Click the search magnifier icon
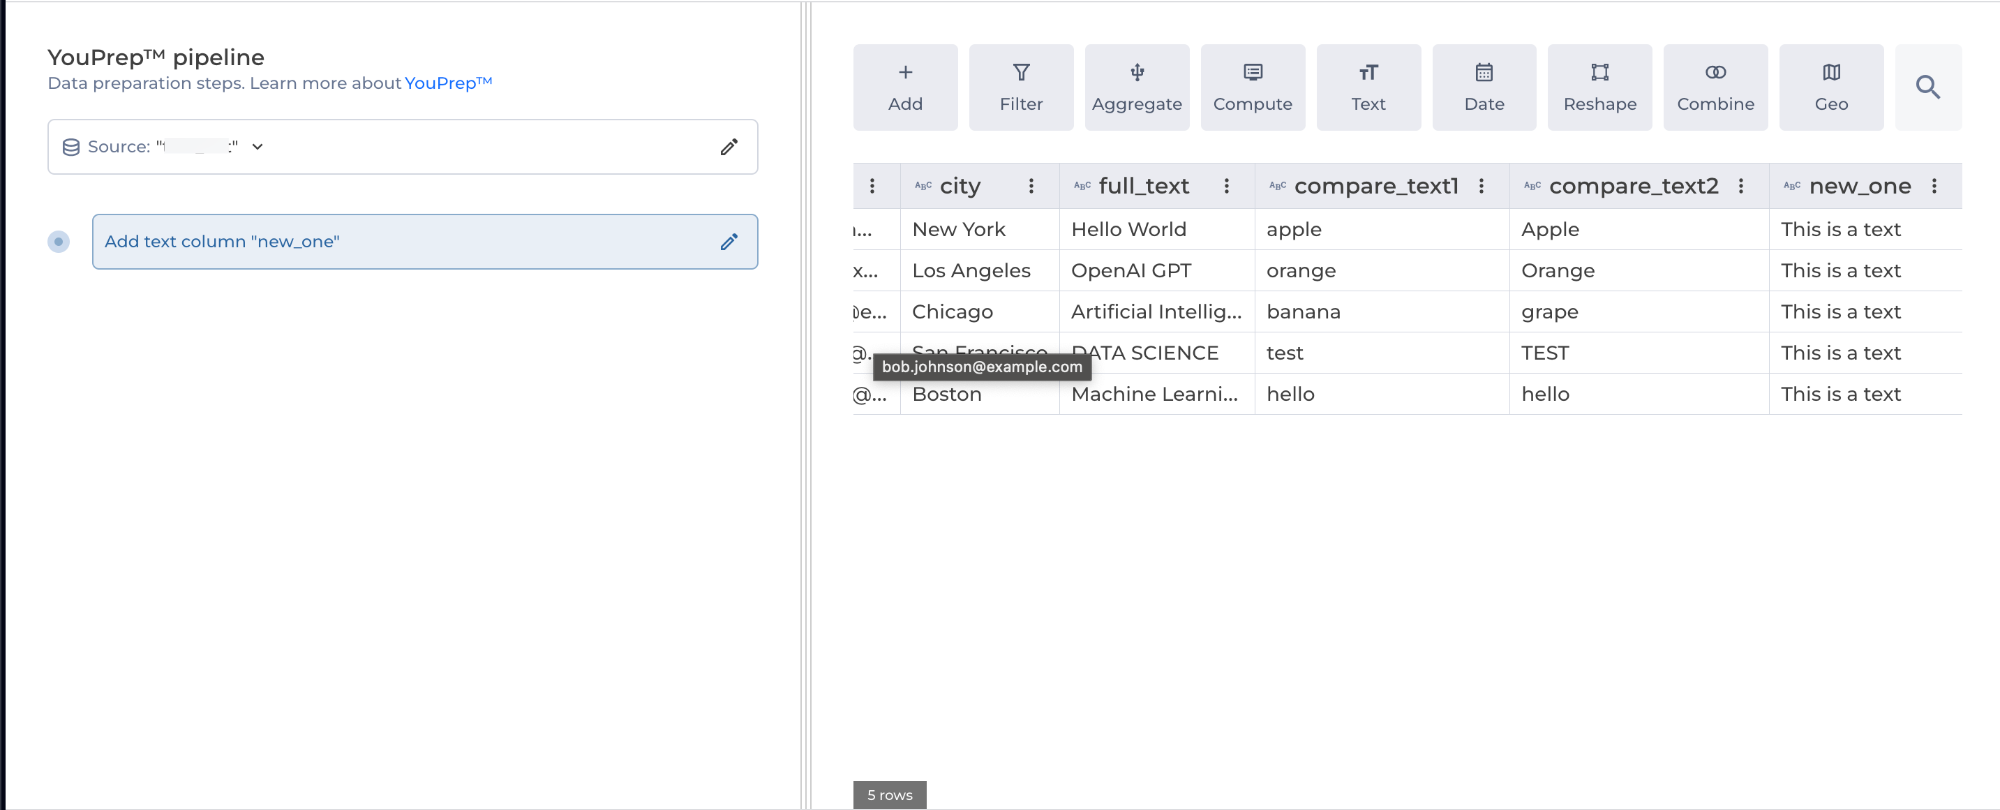Viewport: 2000px width, 810px height. coord(1927,87)
